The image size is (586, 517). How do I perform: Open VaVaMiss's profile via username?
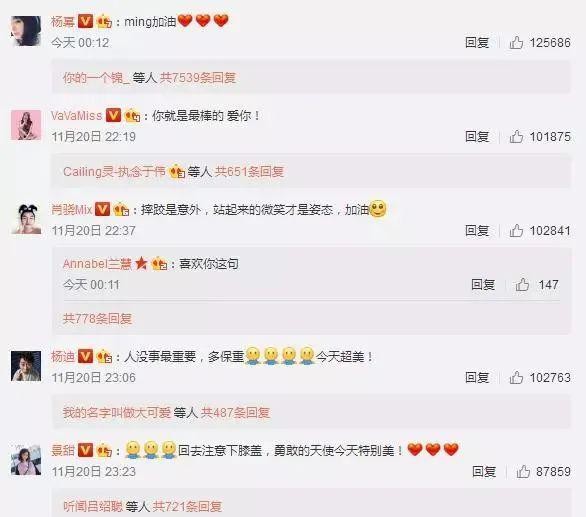[77, 116]
